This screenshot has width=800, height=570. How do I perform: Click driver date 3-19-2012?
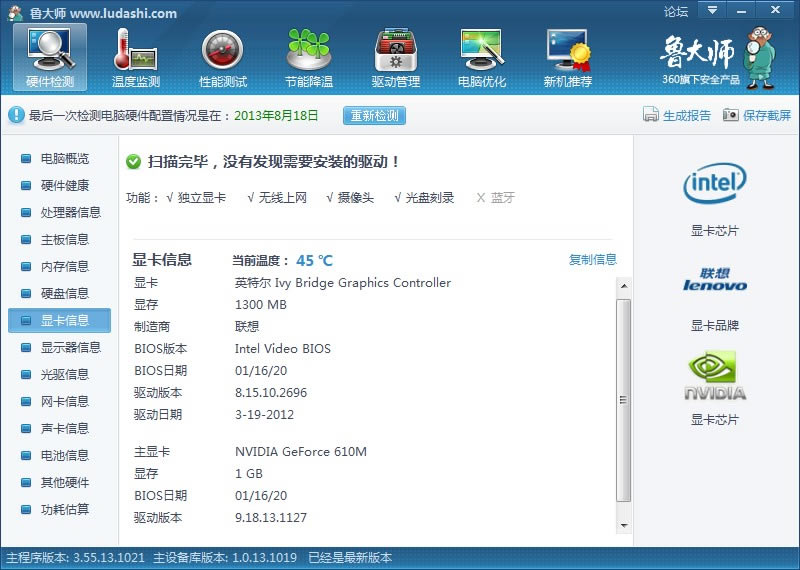click(x=264, y=414)
